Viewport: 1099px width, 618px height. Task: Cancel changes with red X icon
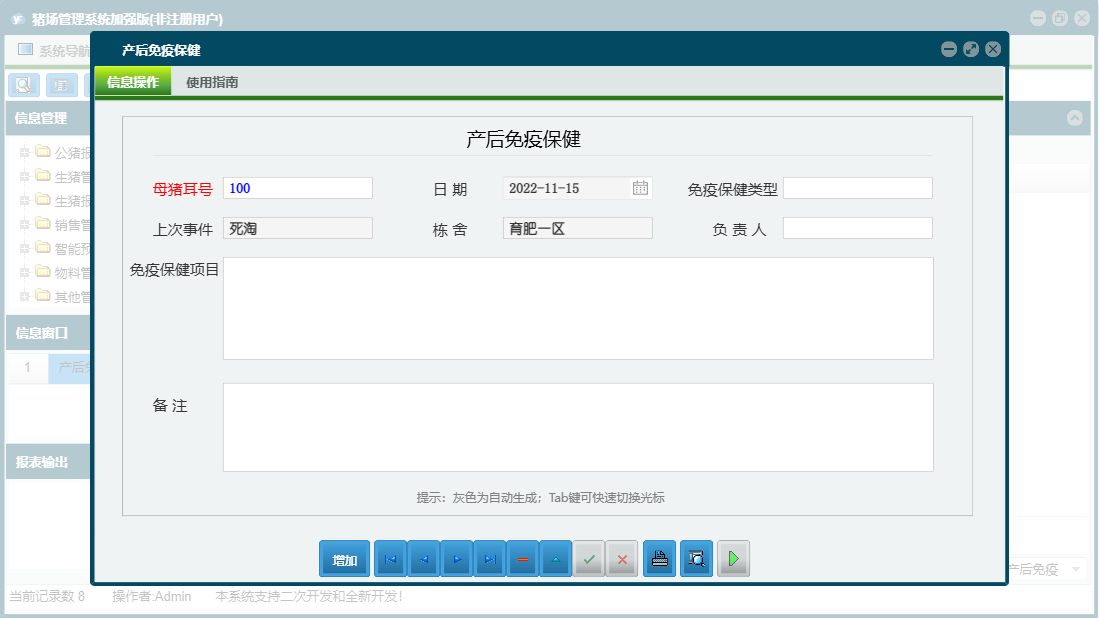(622, 559)
